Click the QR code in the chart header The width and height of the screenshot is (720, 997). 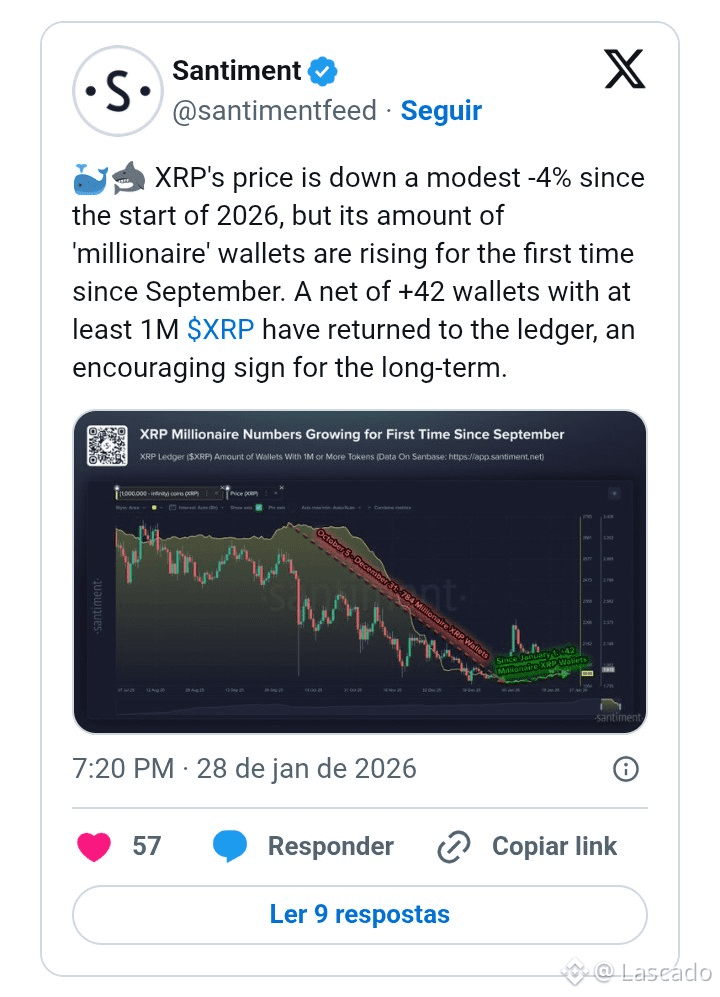pos(106,446)
